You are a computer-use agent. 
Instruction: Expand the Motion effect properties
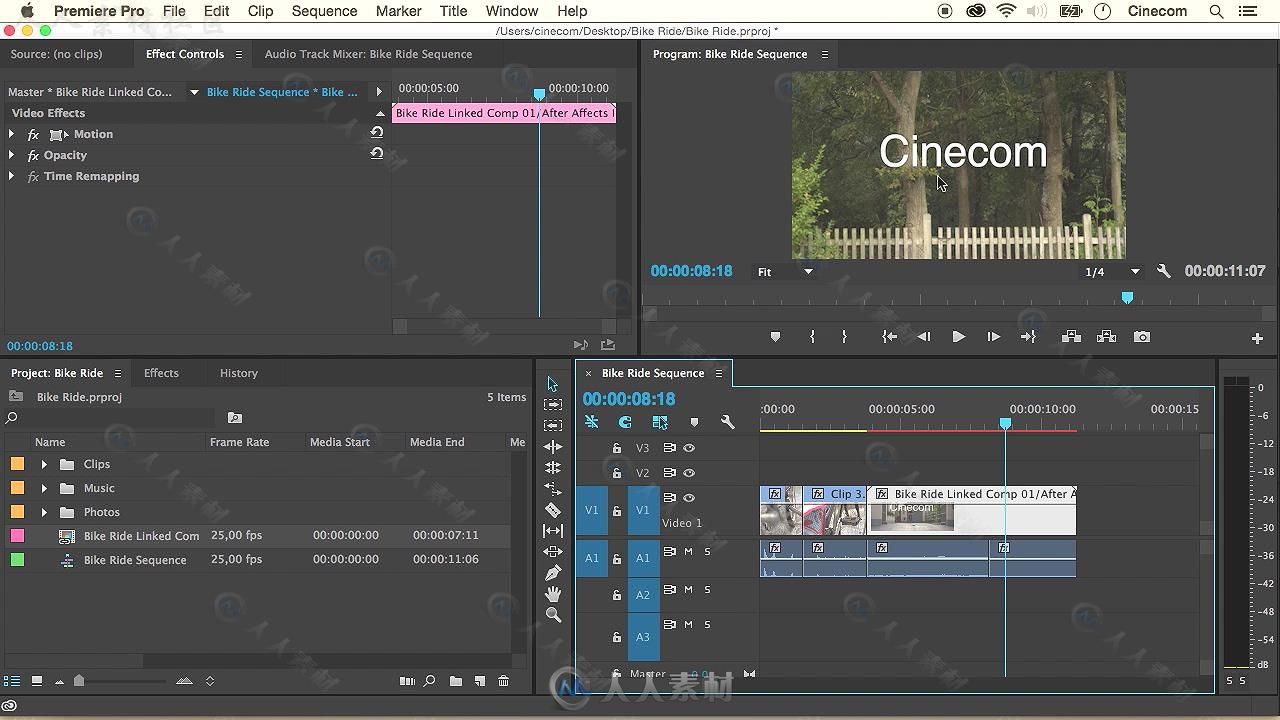point(11,134)
